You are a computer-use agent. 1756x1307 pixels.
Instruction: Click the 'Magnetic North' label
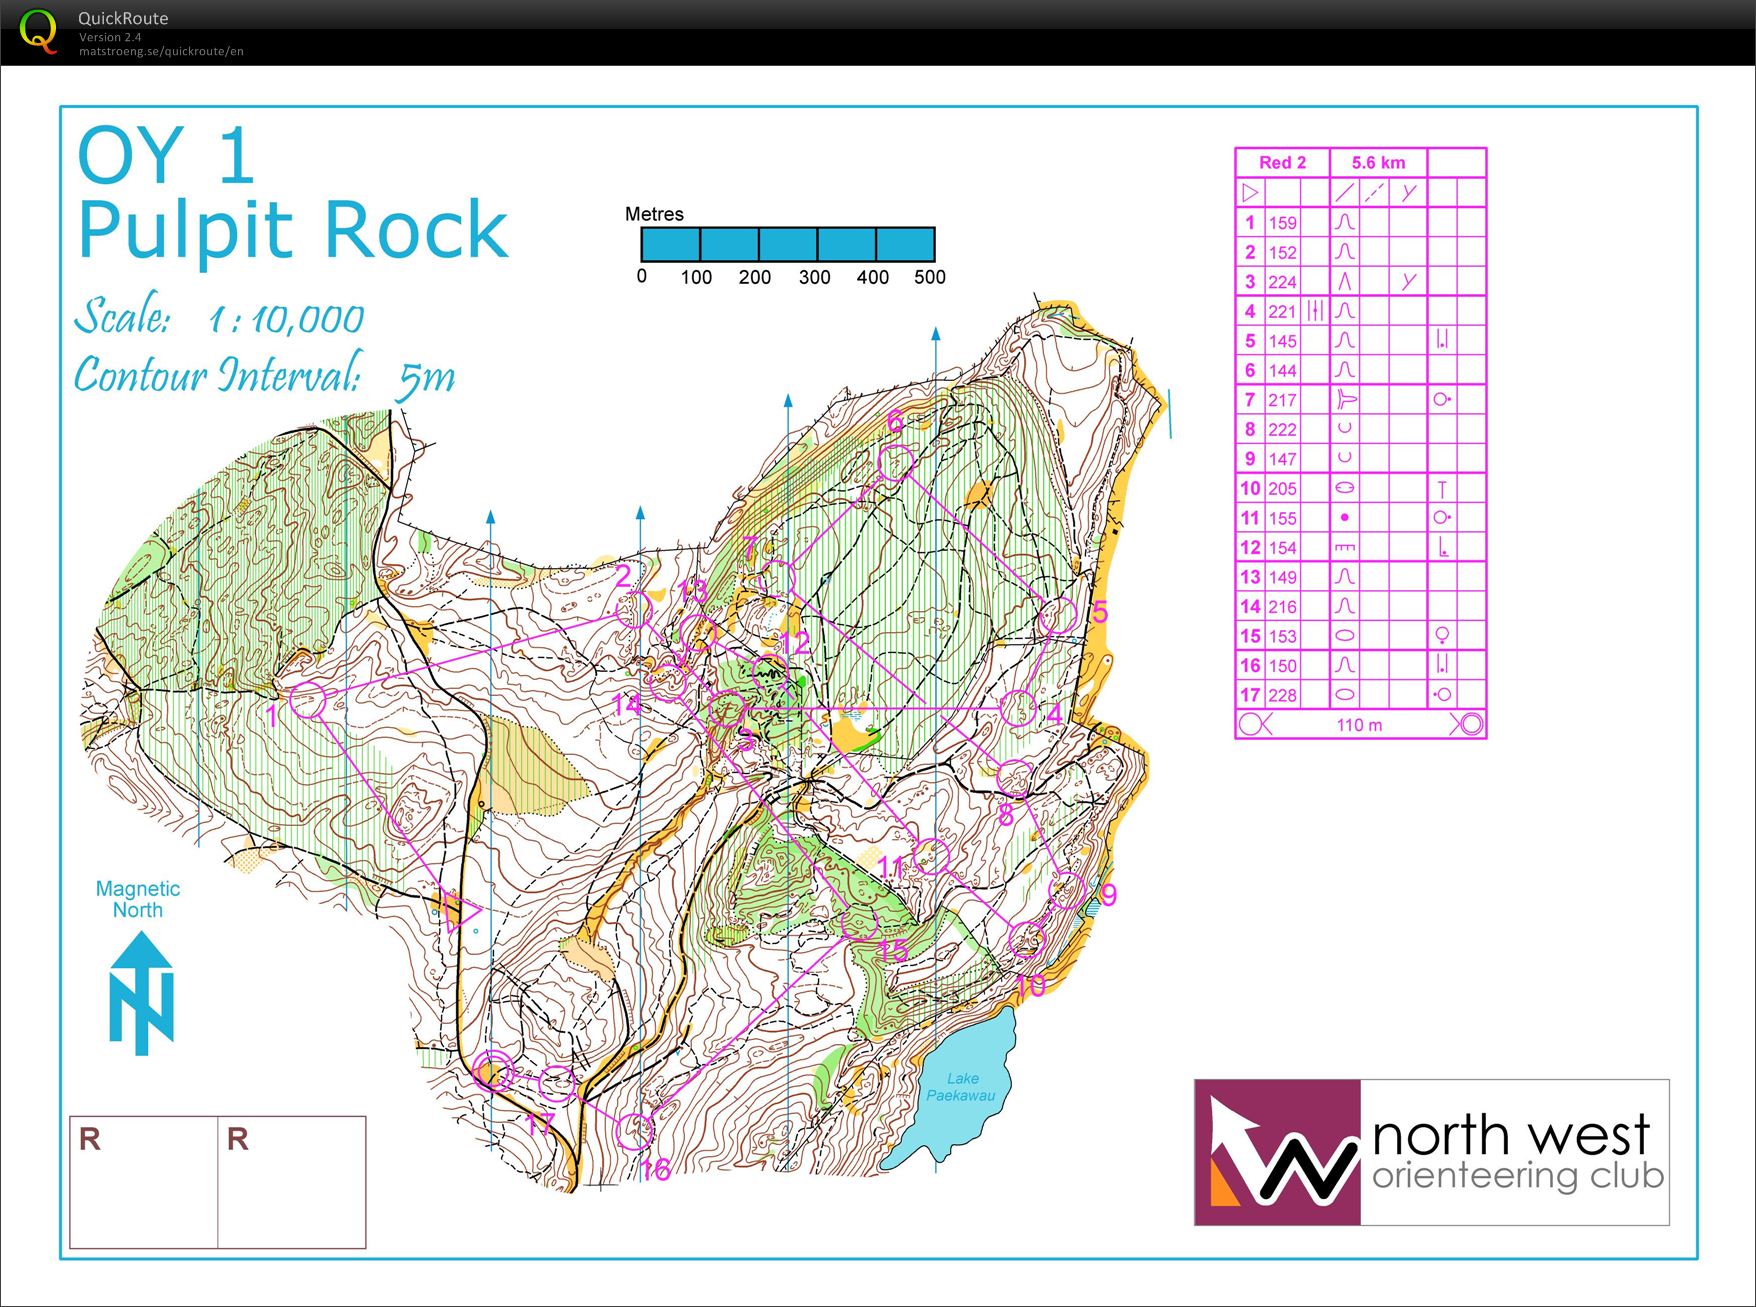coord(138,899)
